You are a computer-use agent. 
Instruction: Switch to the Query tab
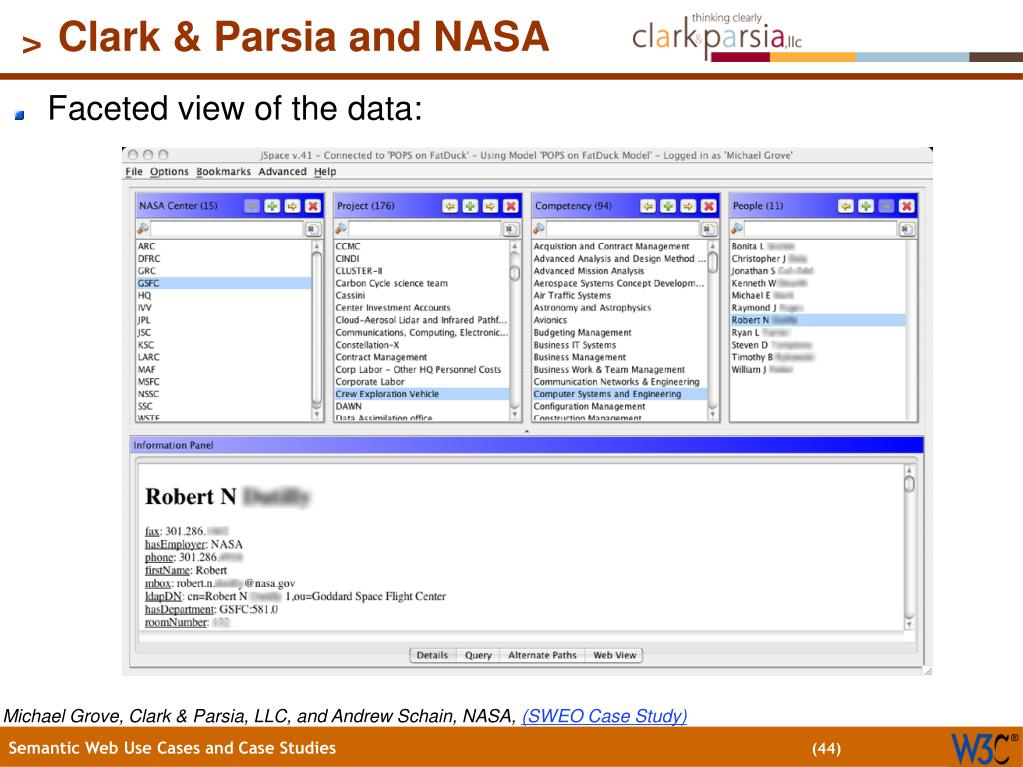(x=478, y=655)
